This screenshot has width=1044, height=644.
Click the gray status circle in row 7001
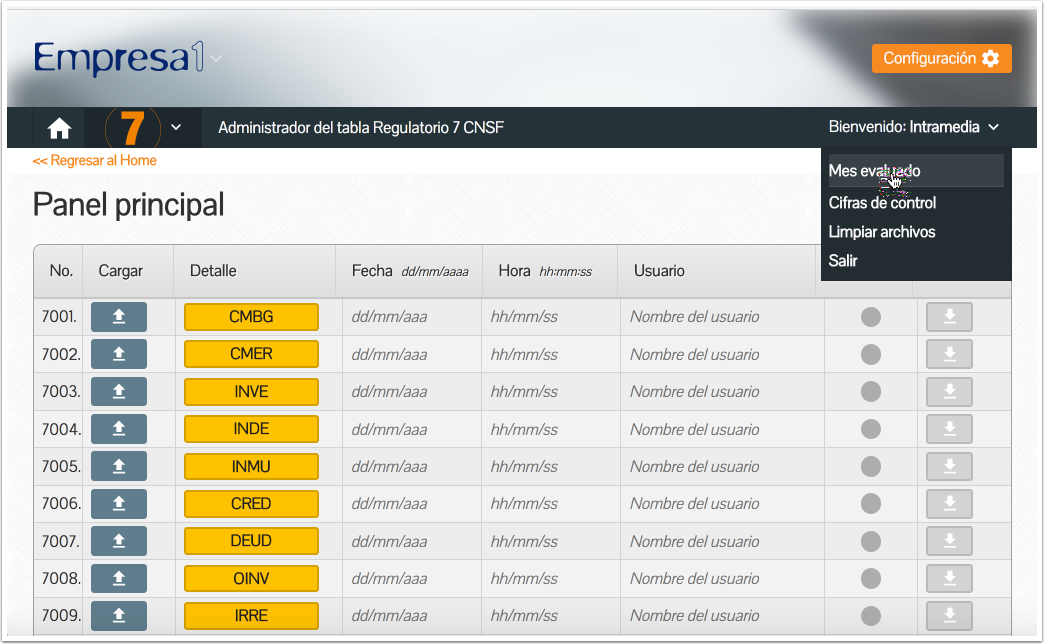coord(871,317)
